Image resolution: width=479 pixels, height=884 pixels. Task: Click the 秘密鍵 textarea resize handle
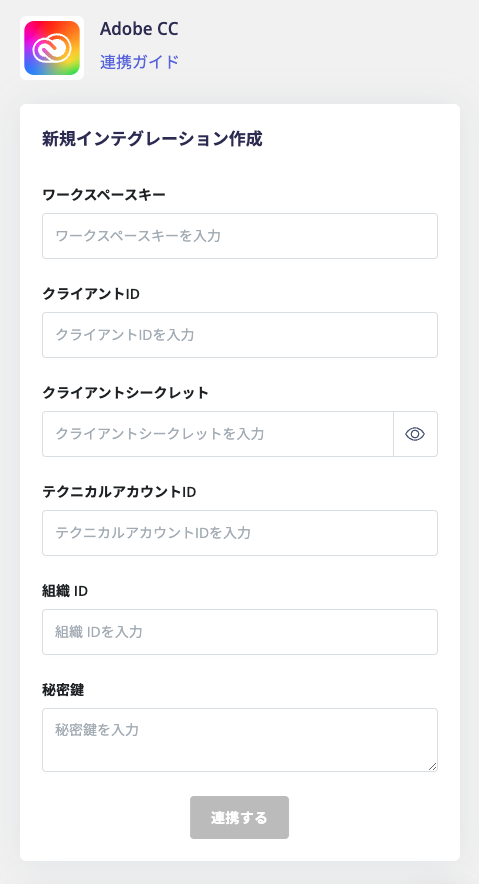point(432,766)
